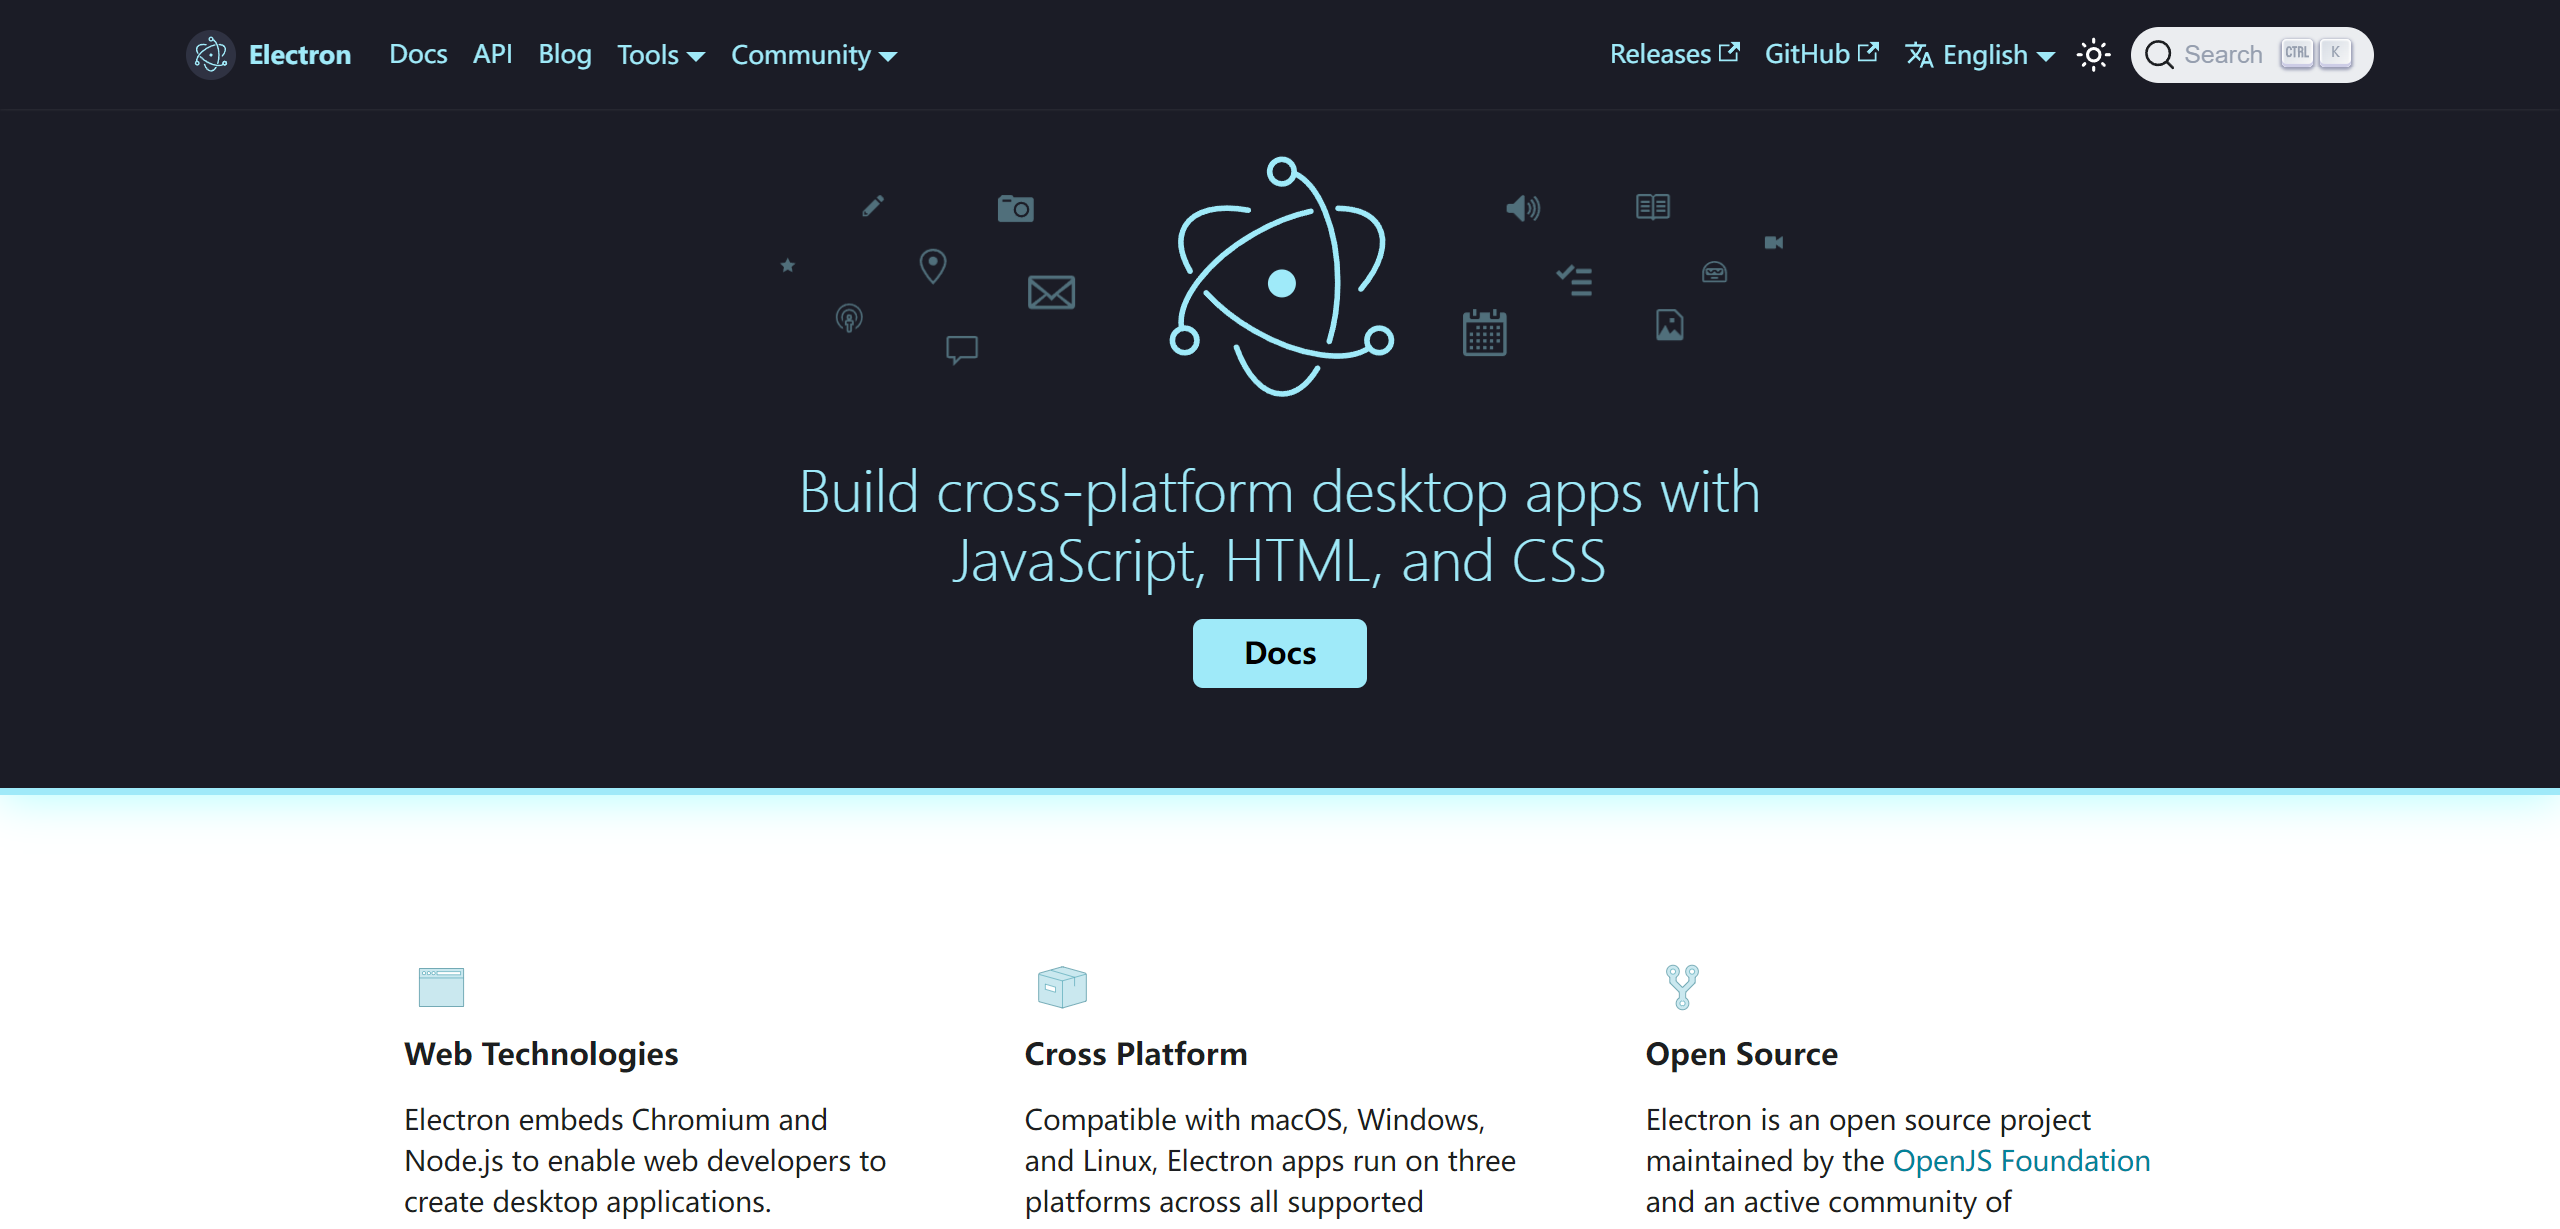Click the open book icon
The height and width of the screenshot is (1229, 2560).
[x=1652, y=206]
